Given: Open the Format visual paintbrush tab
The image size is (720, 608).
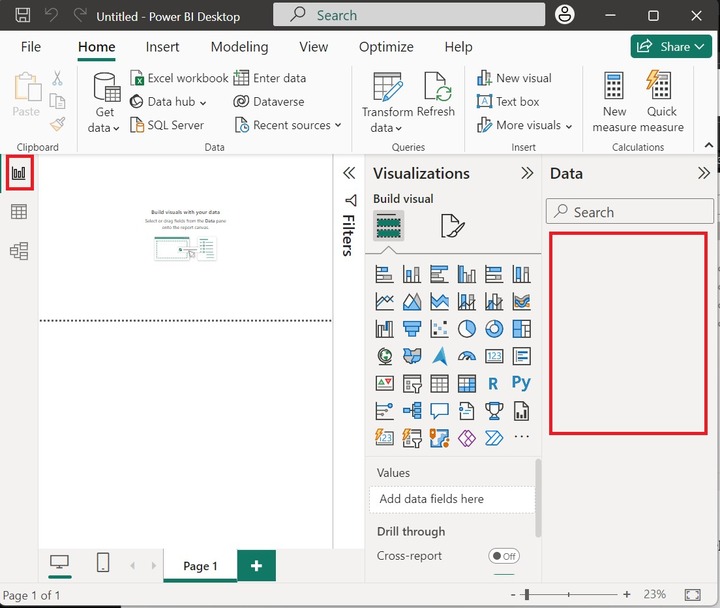Looking at the screenshot, I should (452, 225).
